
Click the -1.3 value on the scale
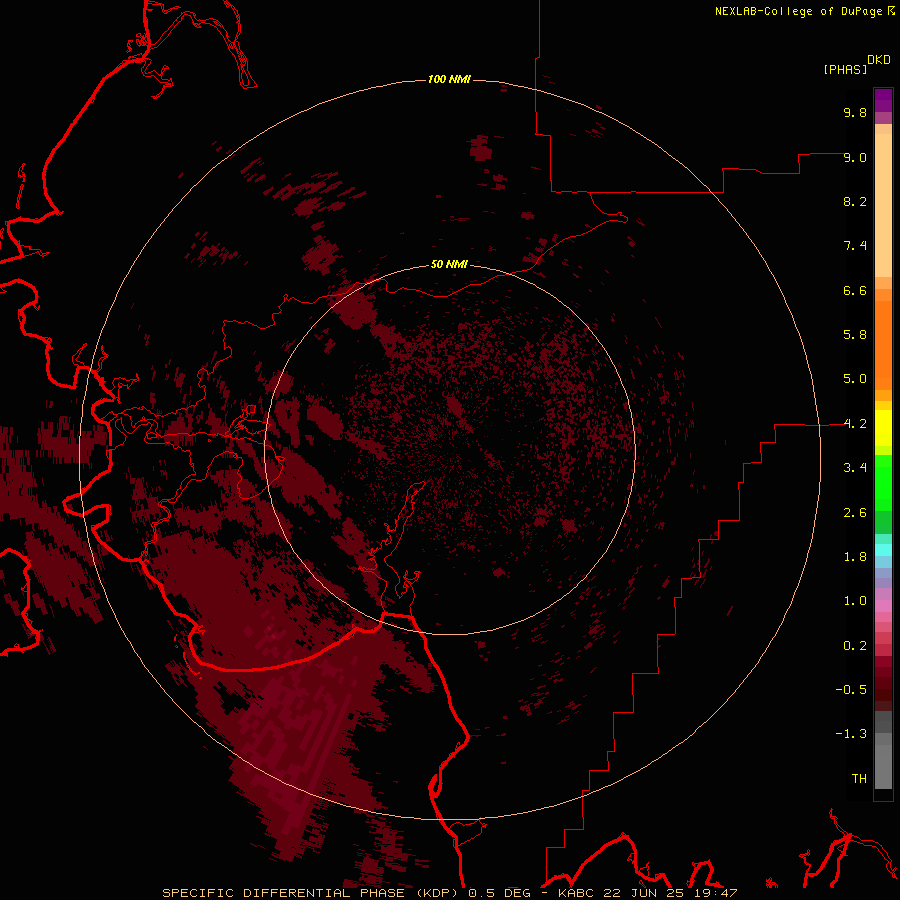[x=851, y=734]
